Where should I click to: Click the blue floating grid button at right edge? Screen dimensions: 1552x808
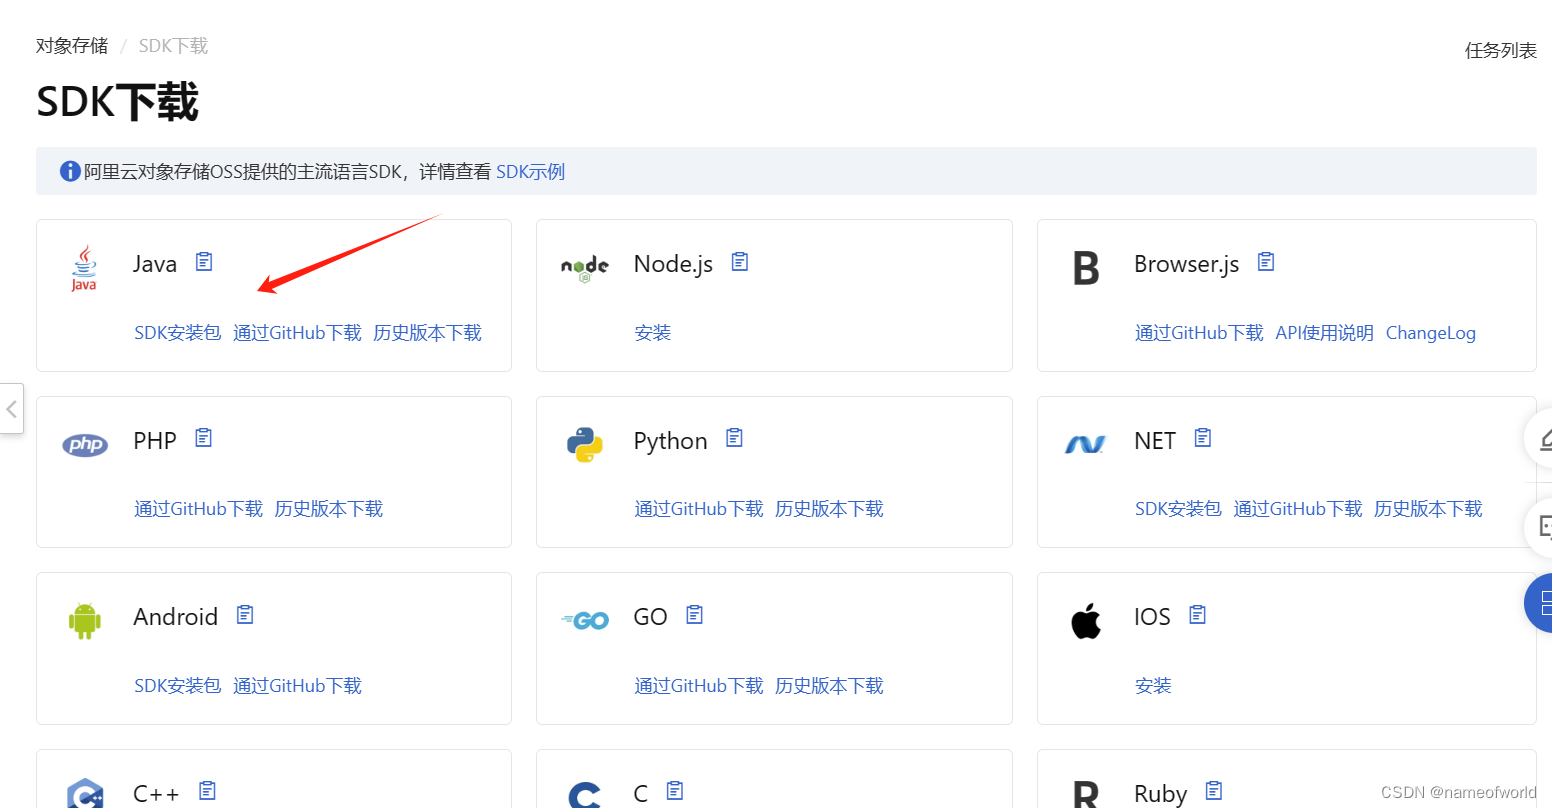click(1540, 603)
